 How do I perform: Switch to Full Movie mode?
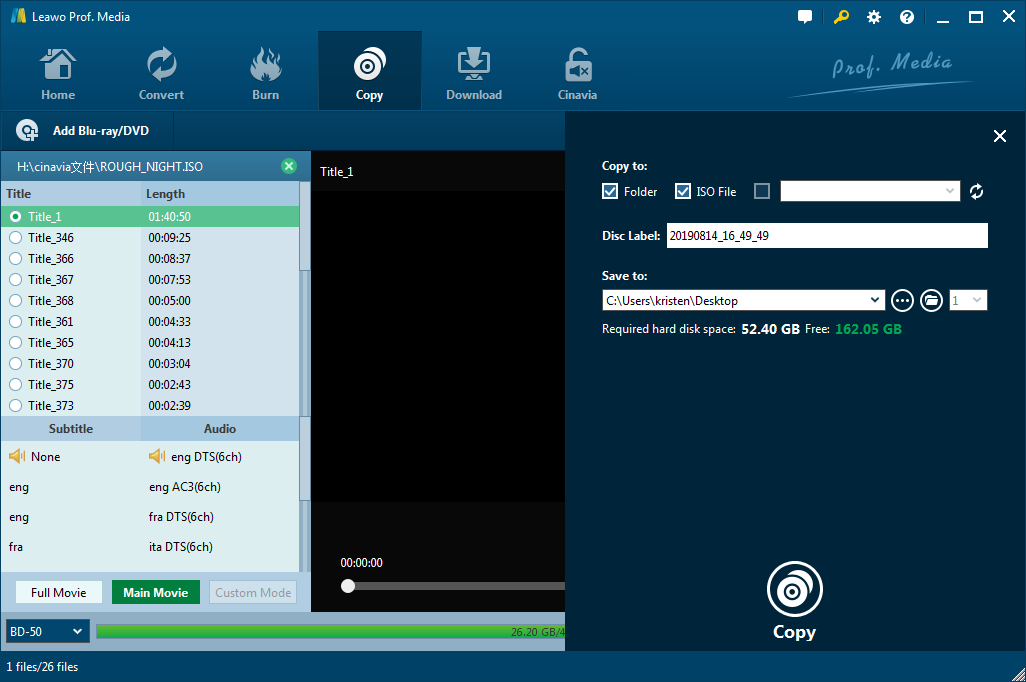coord(57,592)
